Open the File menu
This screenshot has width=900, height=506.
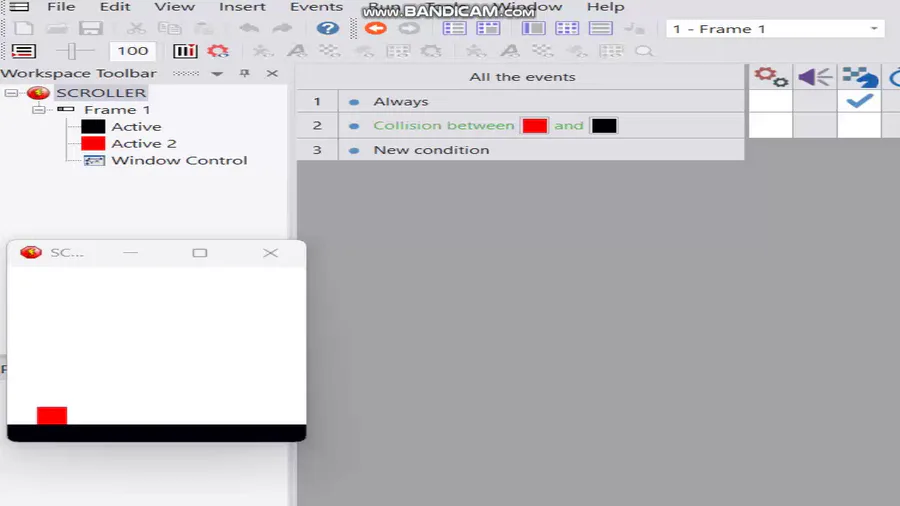pos(61,7)
